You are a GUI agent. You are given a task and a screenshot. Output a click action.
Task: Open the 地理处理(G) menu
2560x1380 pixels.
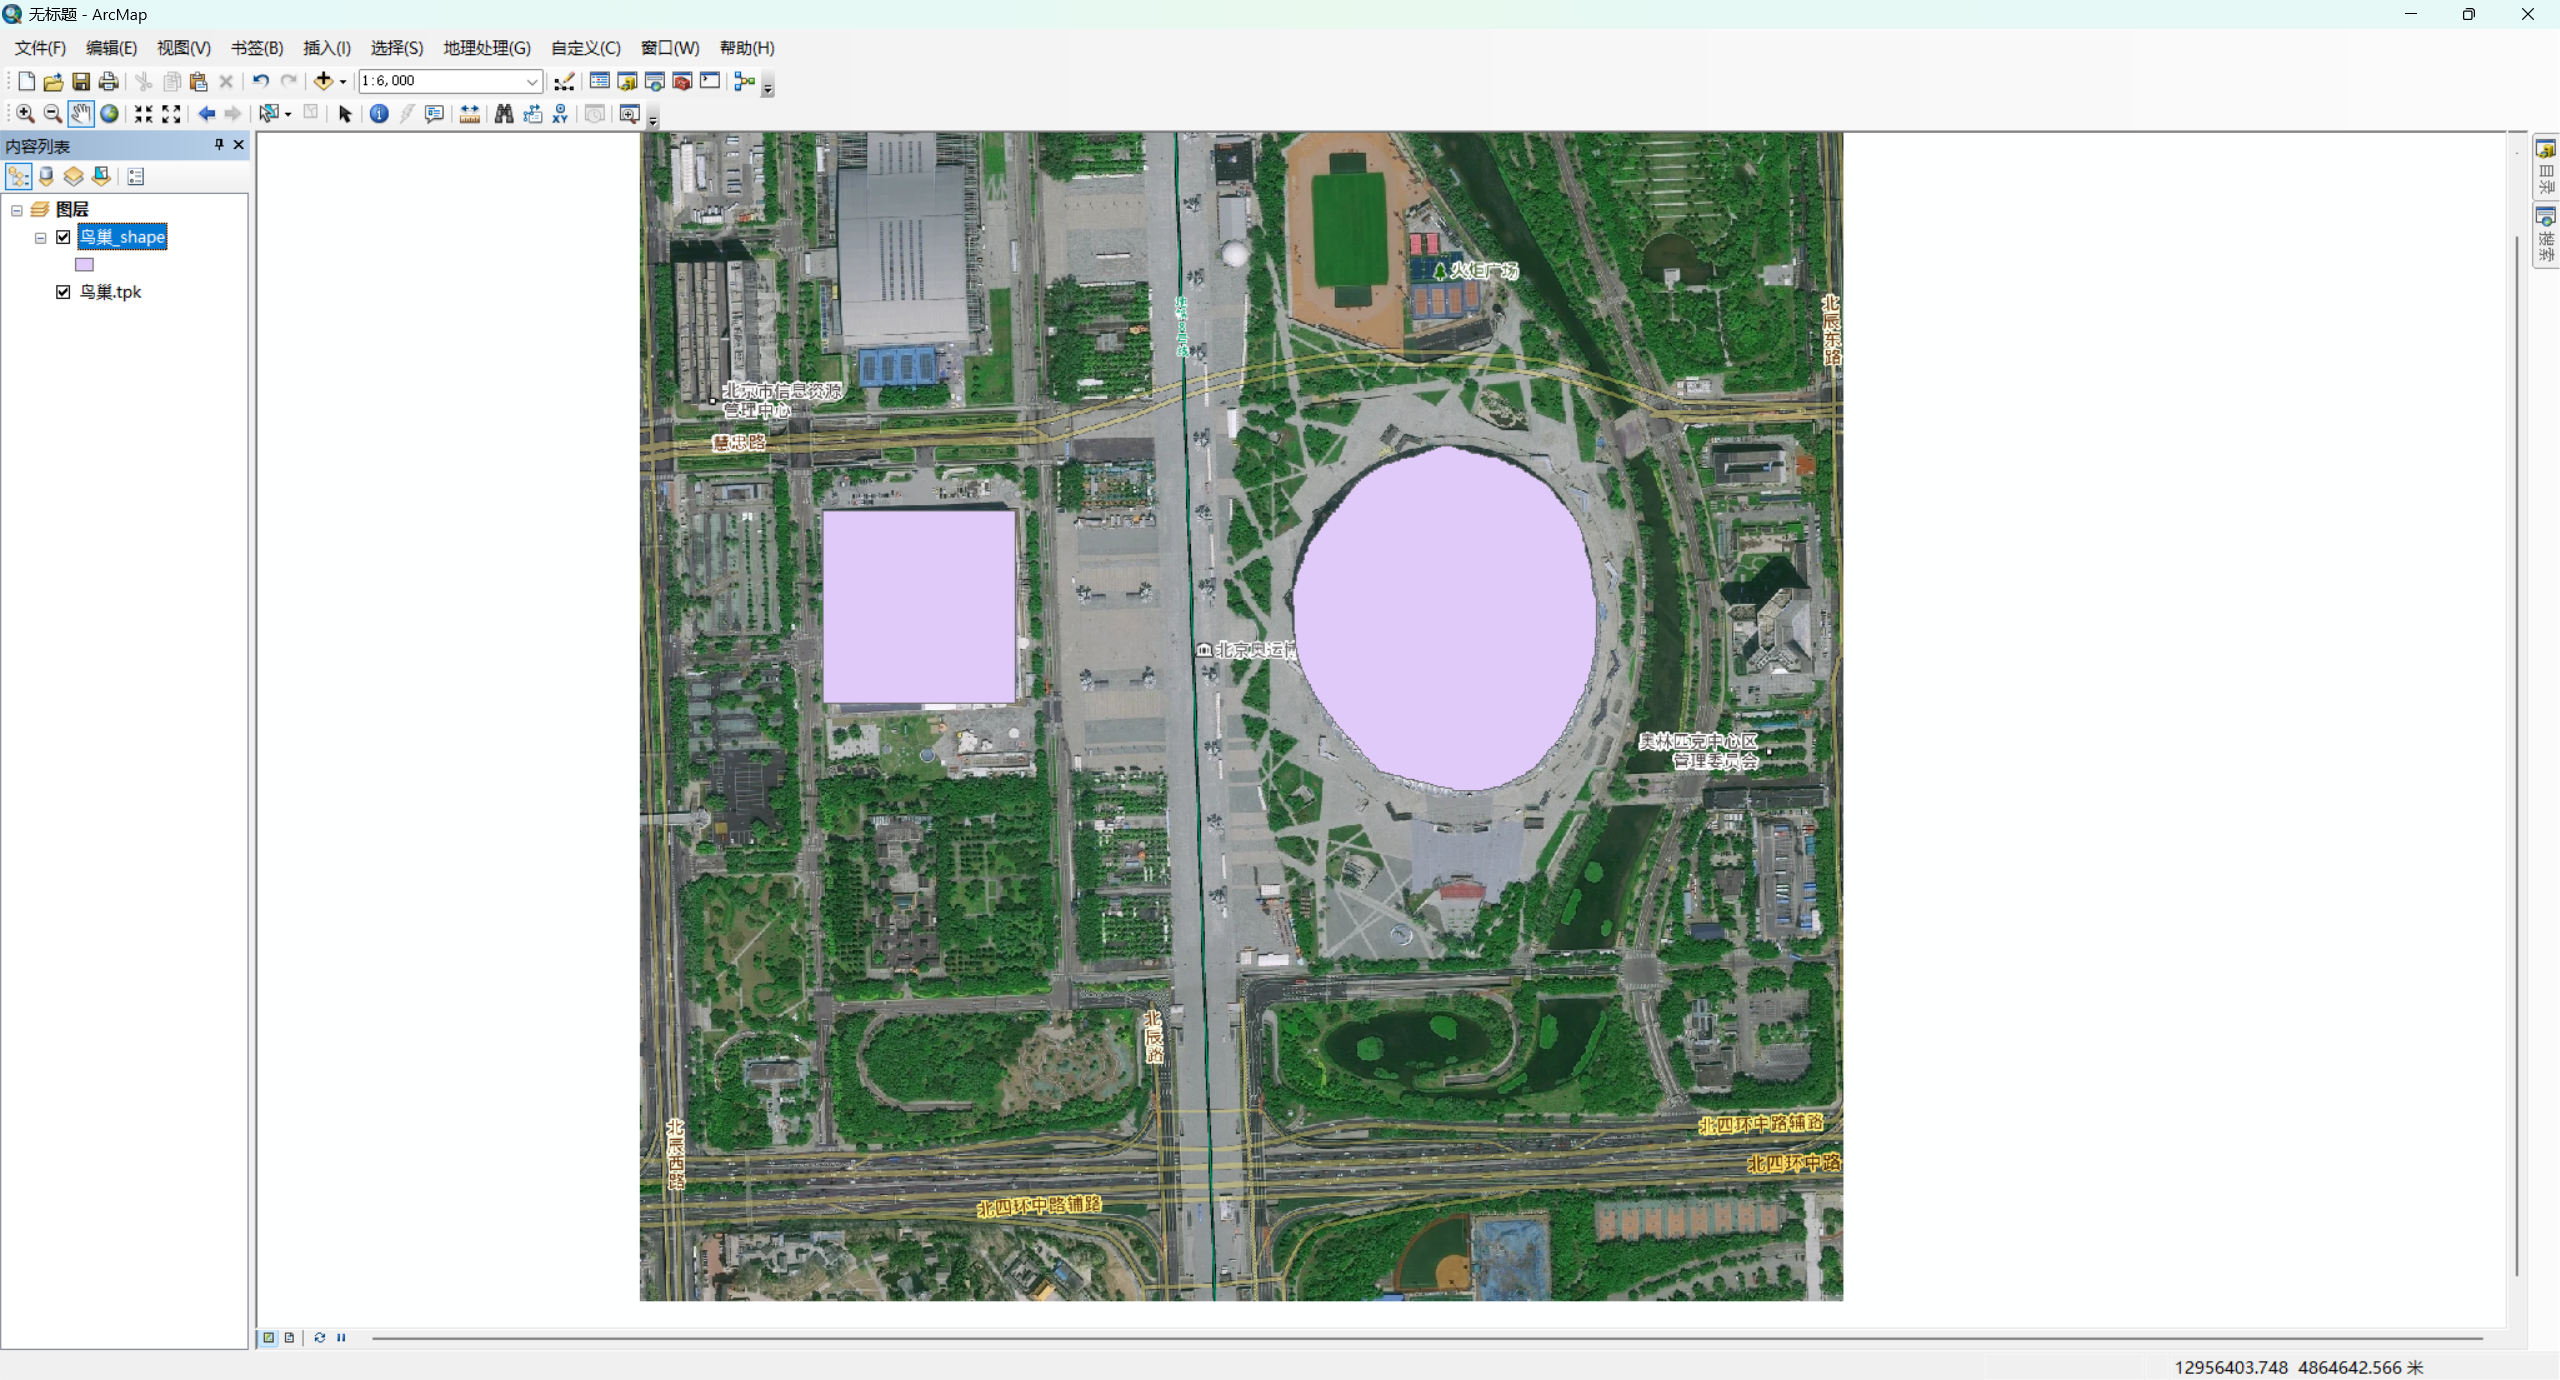487,48
